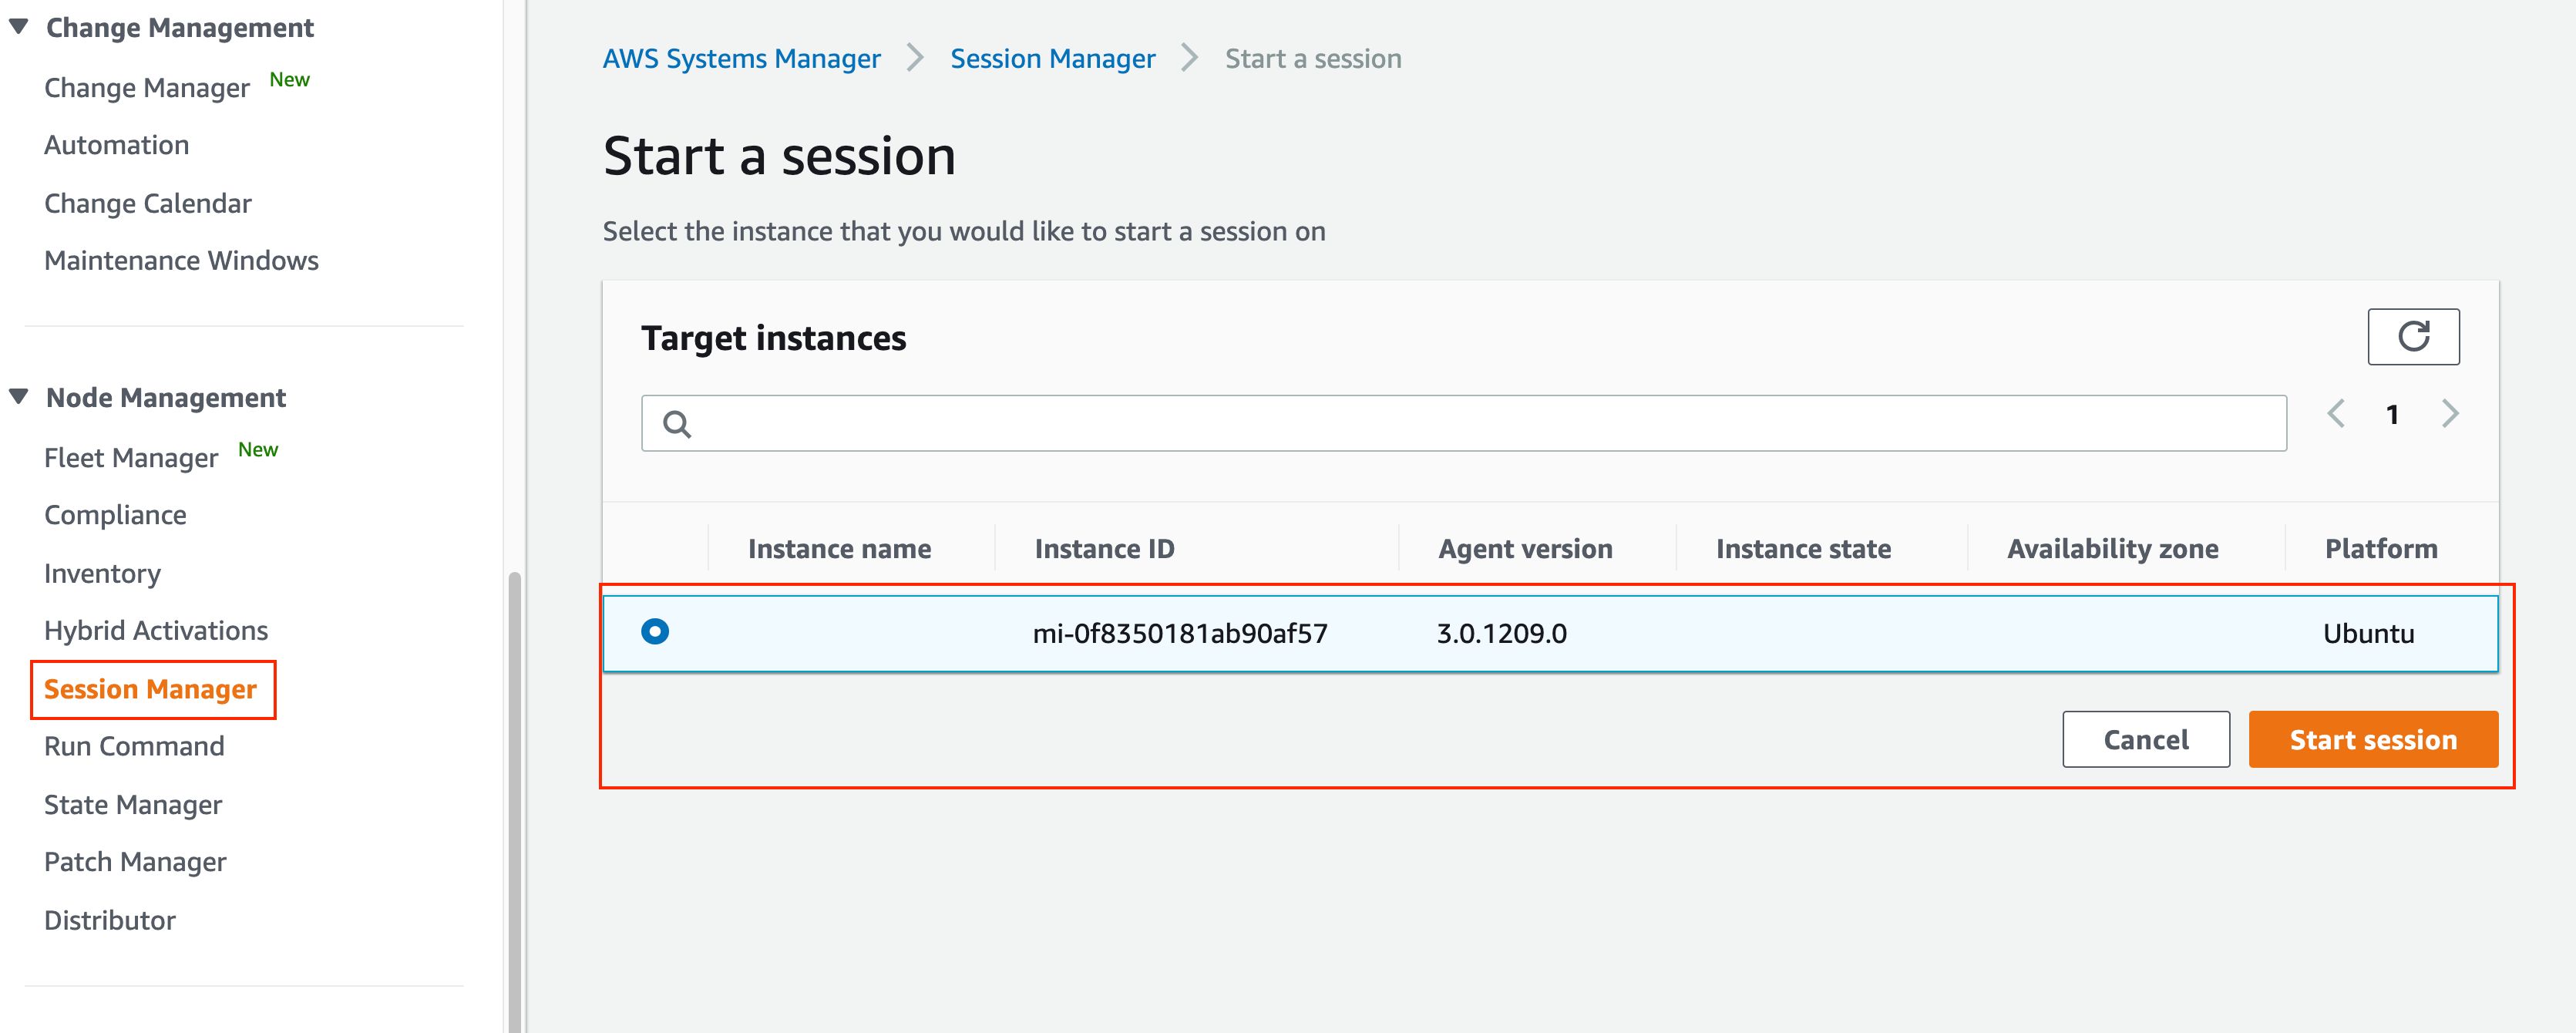This screenshot has height=1033, width=2576.
Task: Collapse the Node Management section
Action: [19, 397]
